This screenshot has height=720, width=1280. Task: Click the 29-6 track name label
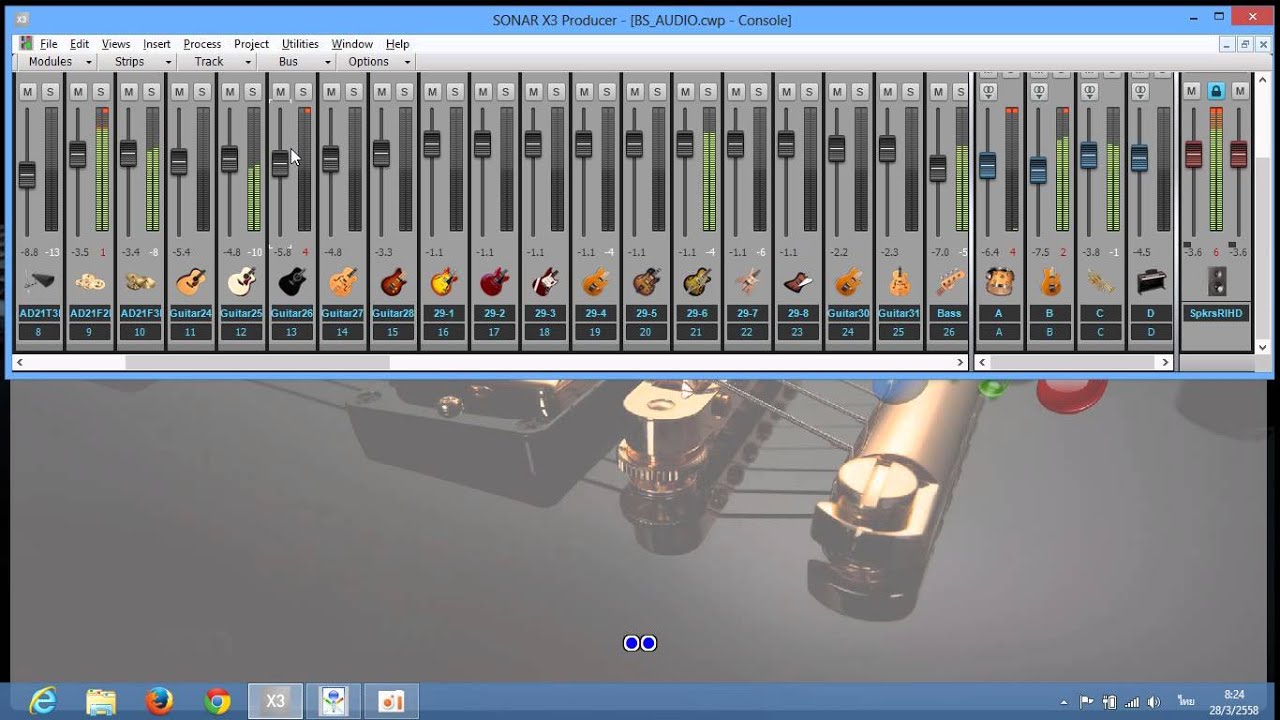coord(696,313)
